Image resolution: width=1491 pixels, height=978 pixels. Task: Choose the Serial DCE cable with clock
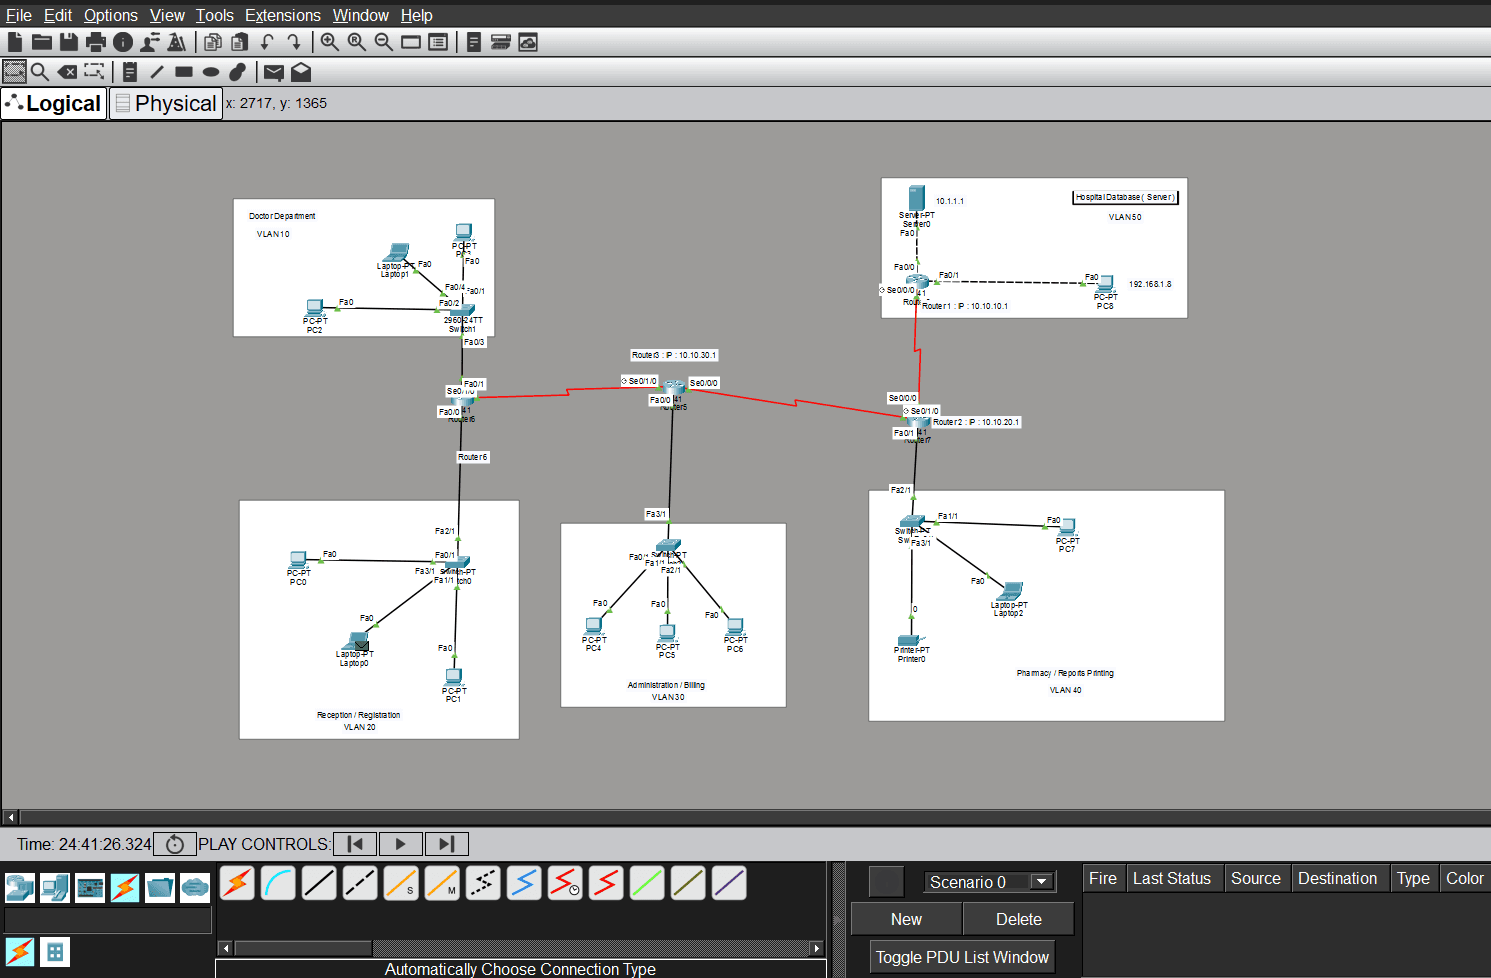coord(565,883)
